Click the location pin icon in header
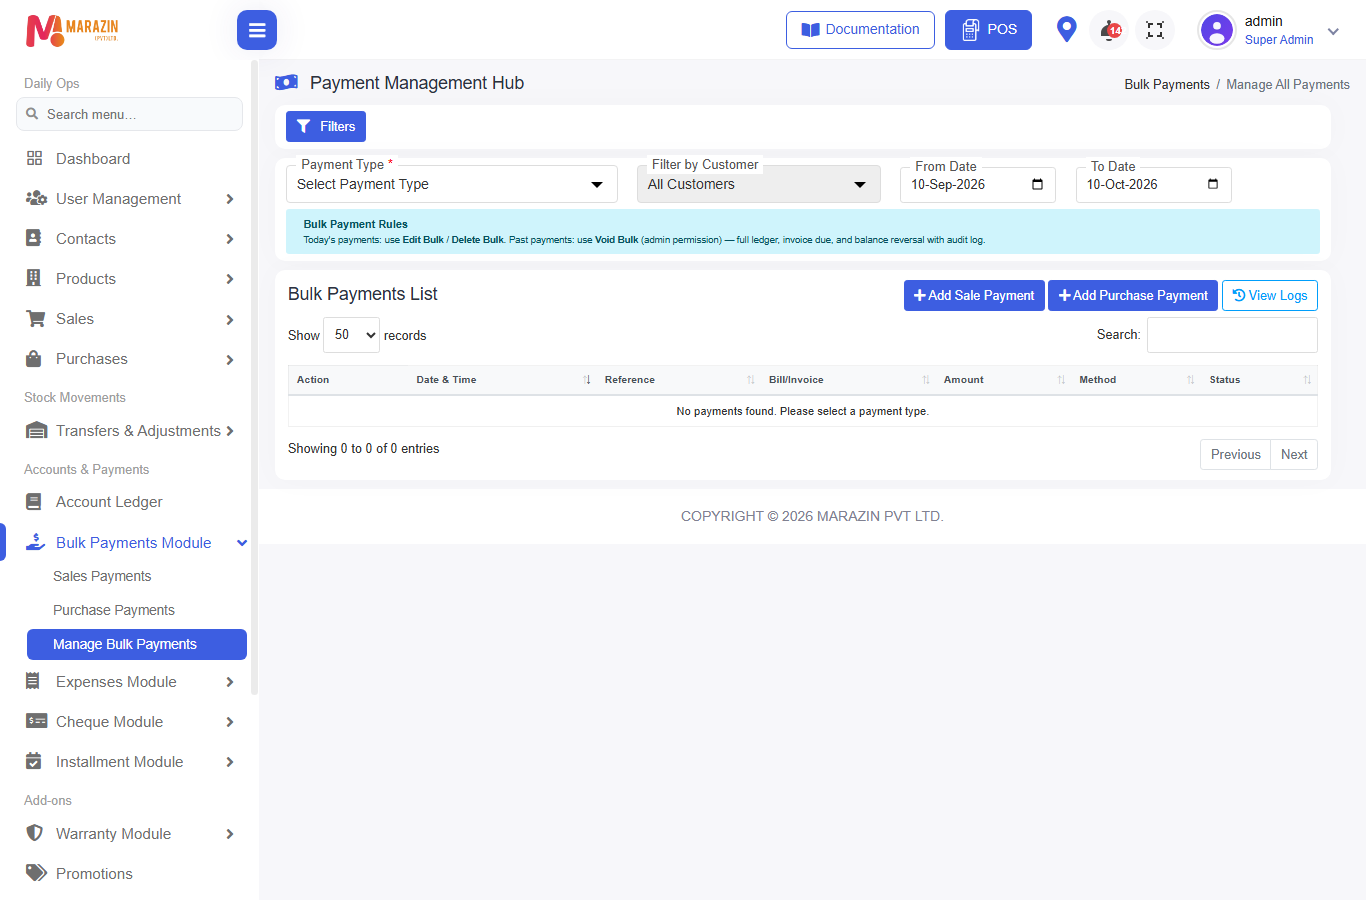Image resolution: width=1366 pixels, height=900 pixels. (1066, 30)
